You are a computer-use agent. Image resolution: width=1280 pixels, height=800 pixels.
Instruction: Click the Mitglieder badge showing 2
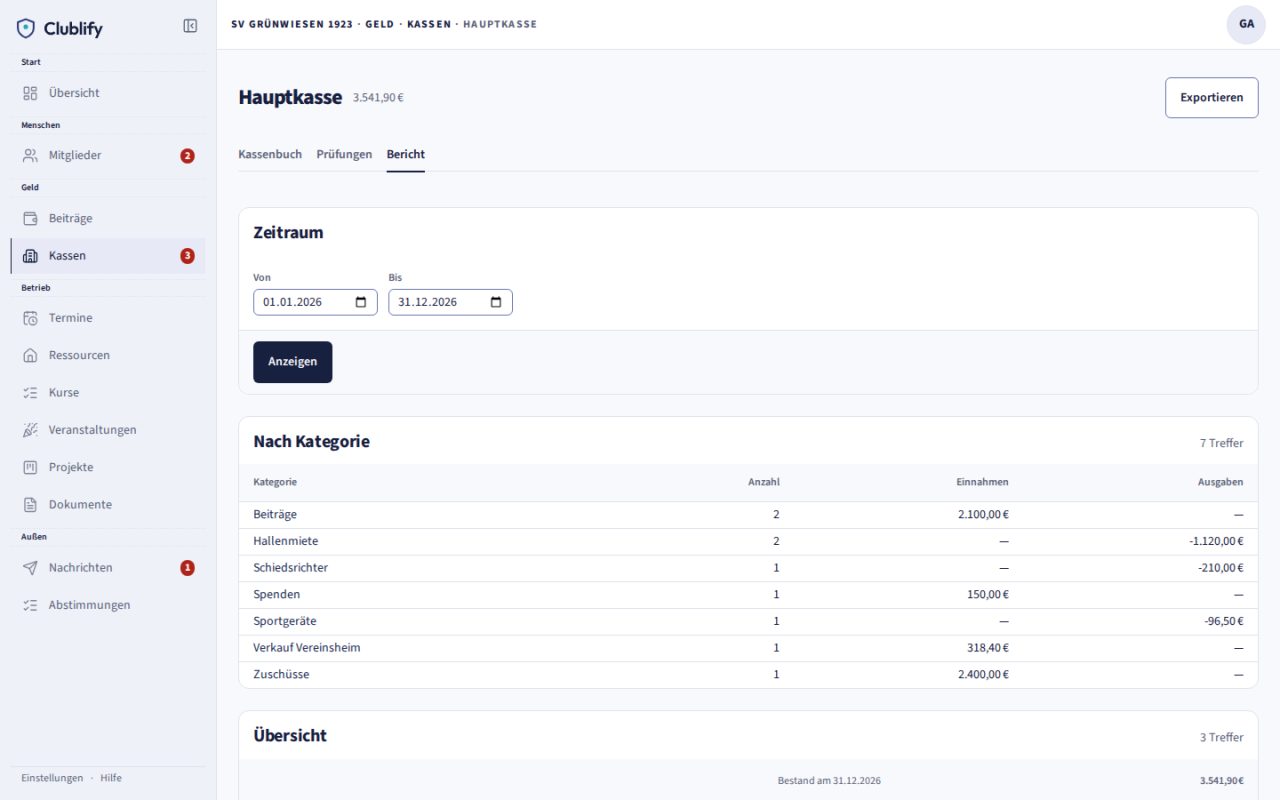[x=187, y=156]
